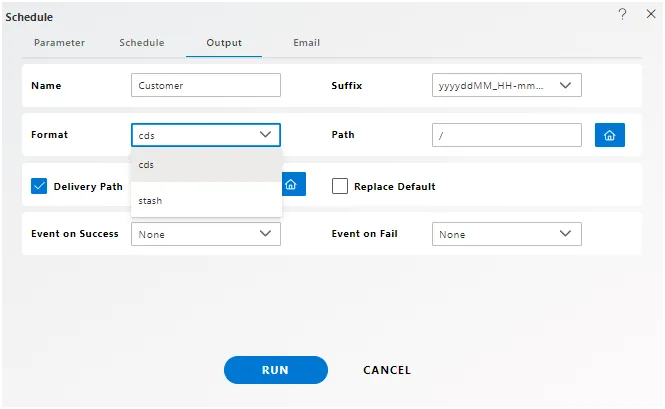Open the Suffix dropdown
The width and height of the screenshot is (665, 409).
(x=565, y=85)
